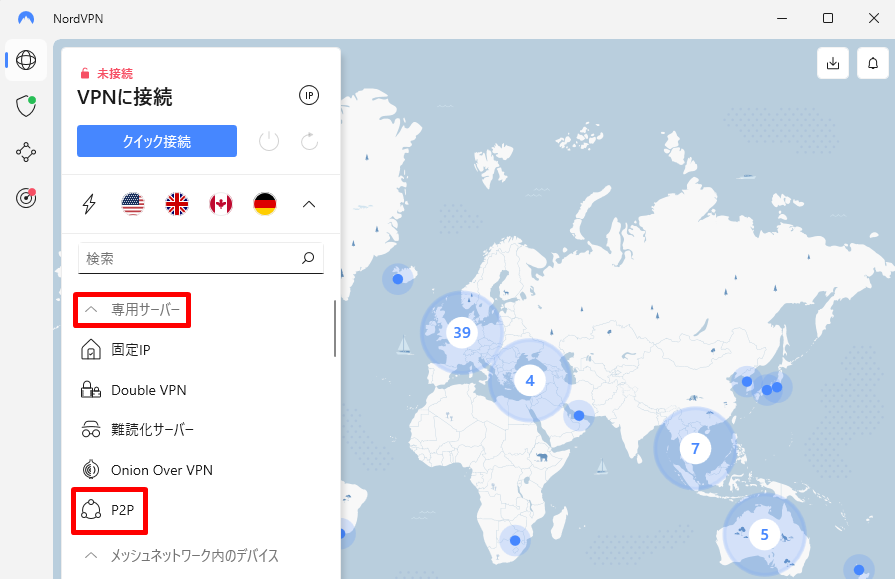The height and width of the screenshot is (579, 895).
Task: Select the Canada flag shortcut
Action: (x=221, y=204)
